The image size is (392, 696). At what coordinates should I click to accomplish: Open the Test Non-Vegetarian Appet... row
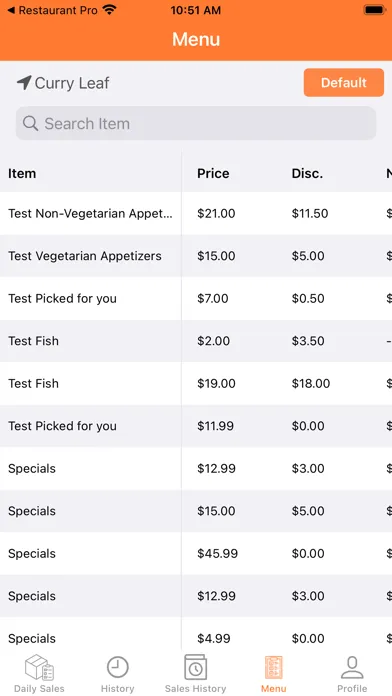[x=196, y=214]
